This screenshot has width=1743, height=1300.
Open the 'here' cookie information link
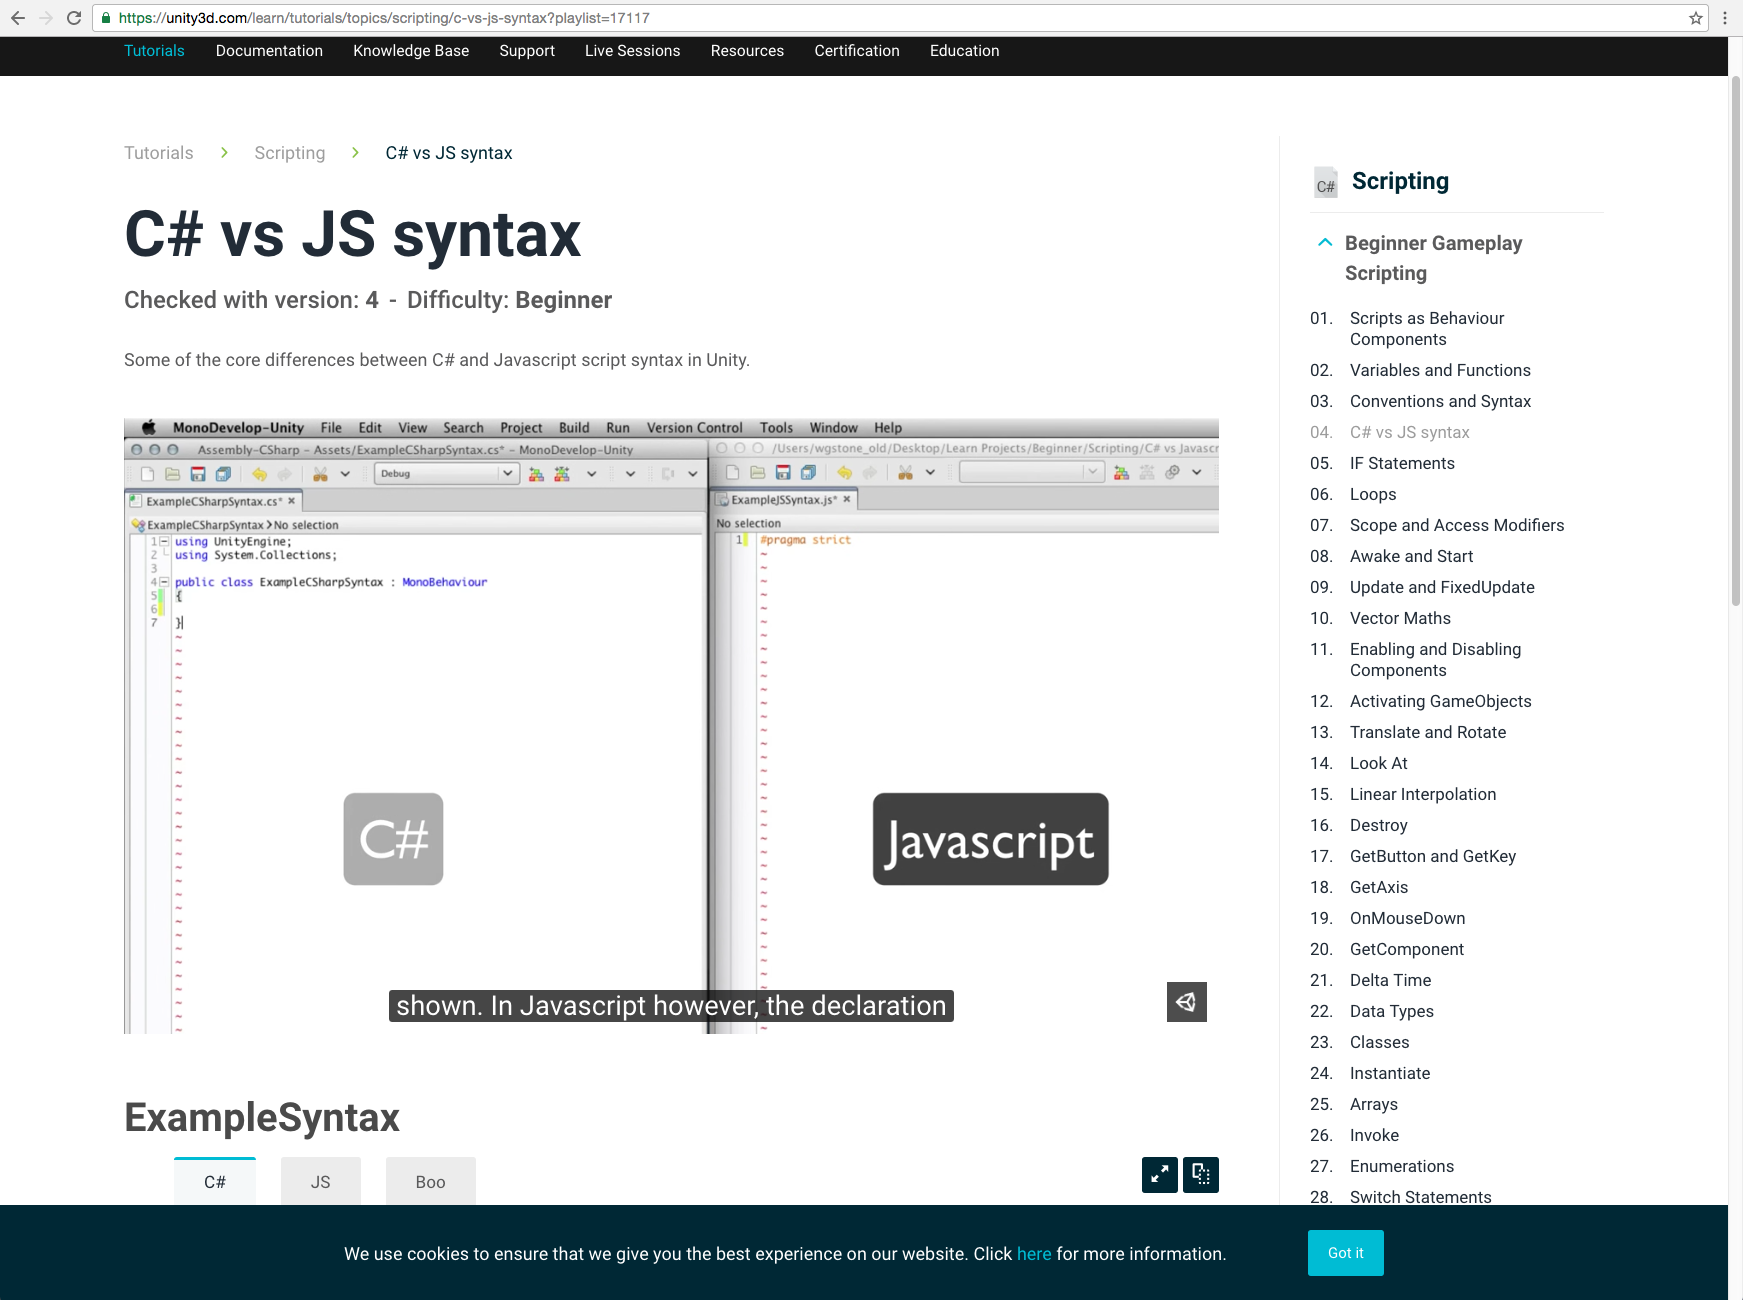click(x=1034, y=1254)
